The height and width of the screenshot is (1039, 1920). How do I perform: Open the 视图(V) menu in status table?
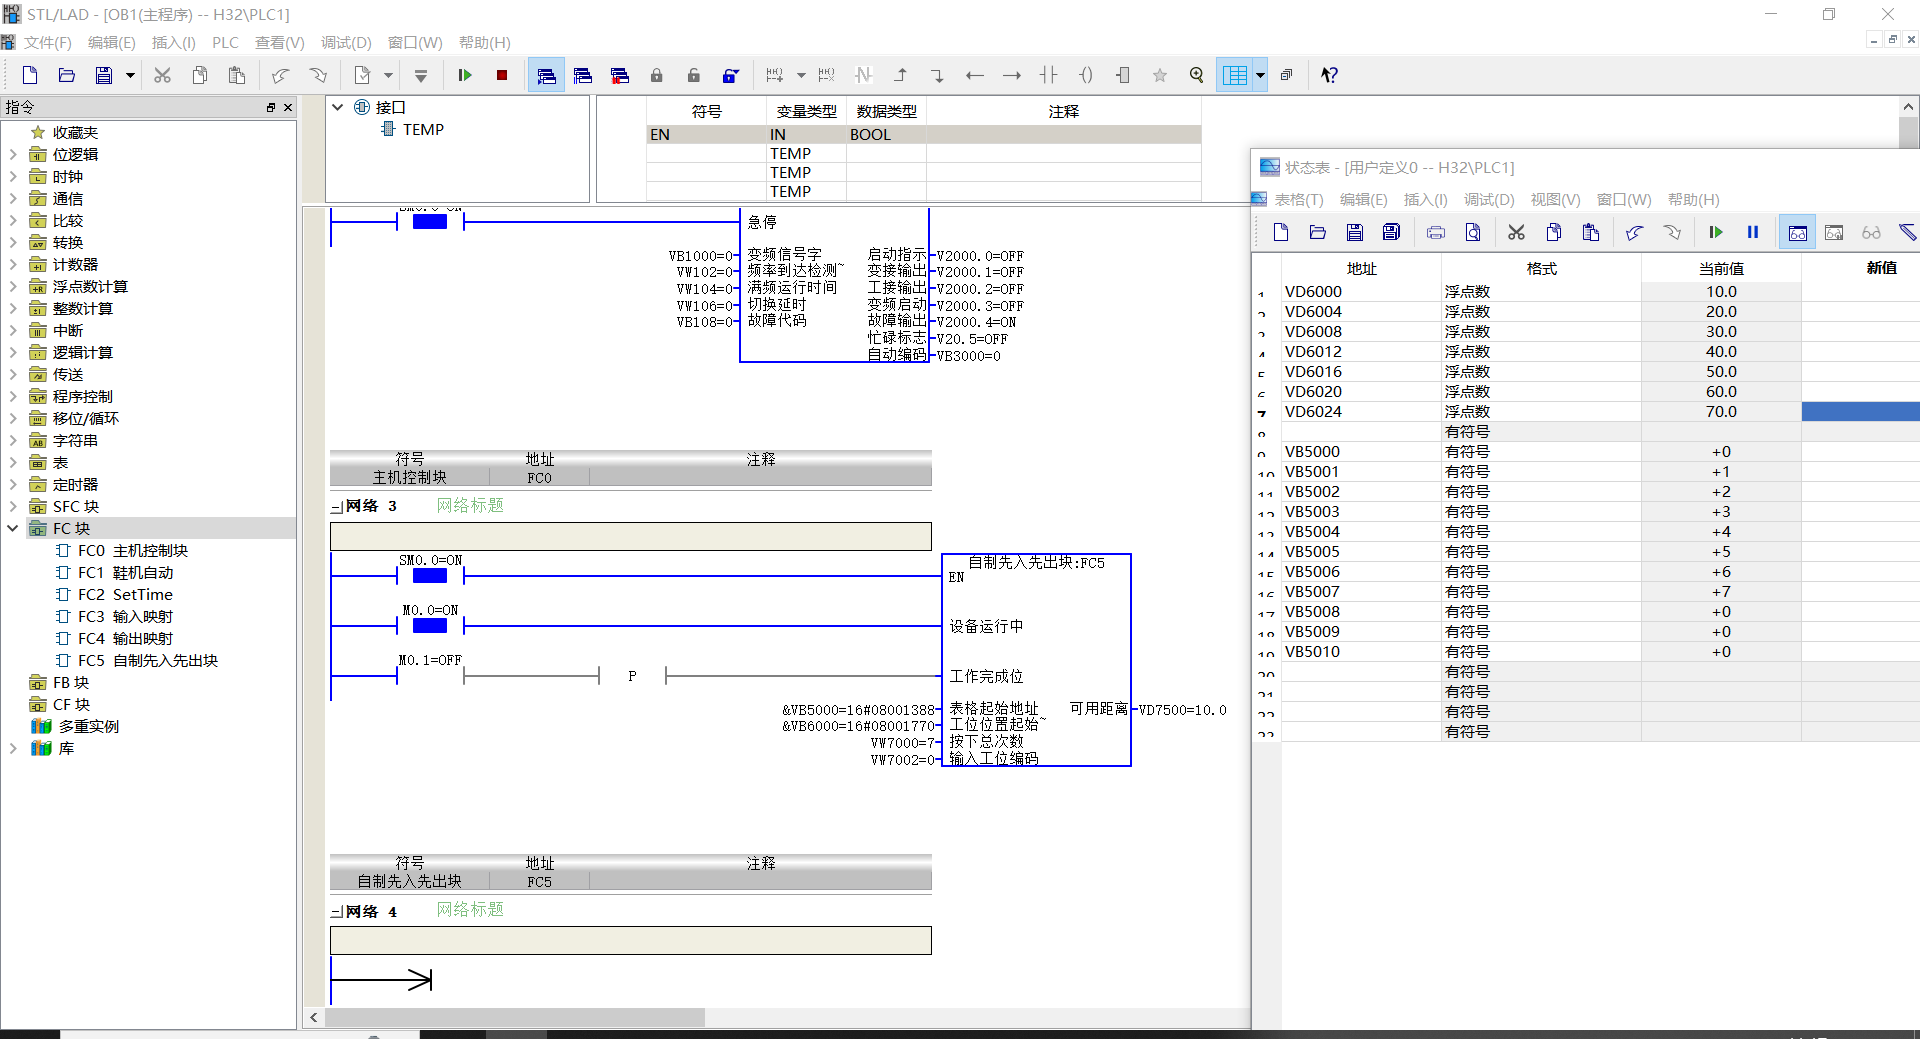point(1555,199)
